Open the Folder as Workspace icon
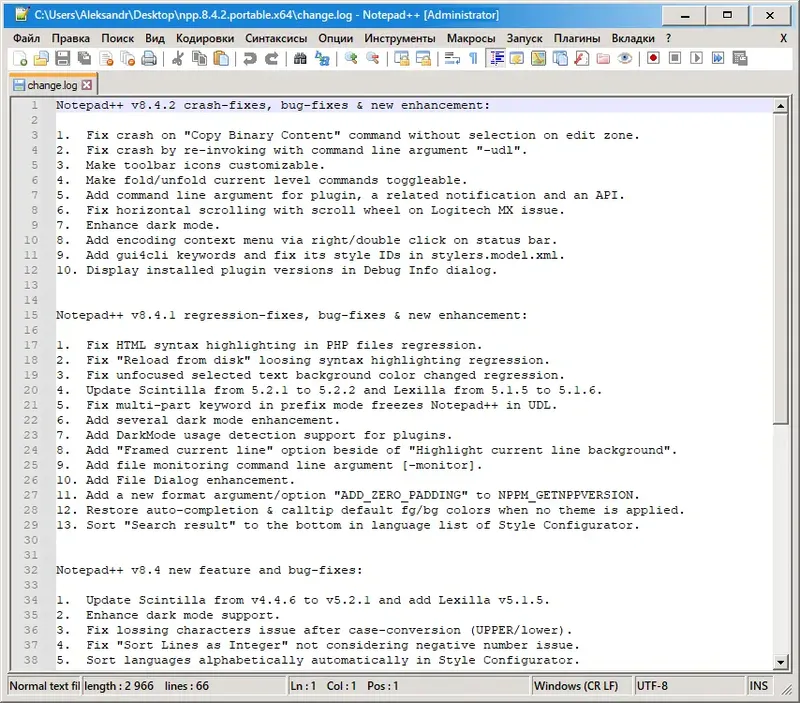 pos(603,59)
